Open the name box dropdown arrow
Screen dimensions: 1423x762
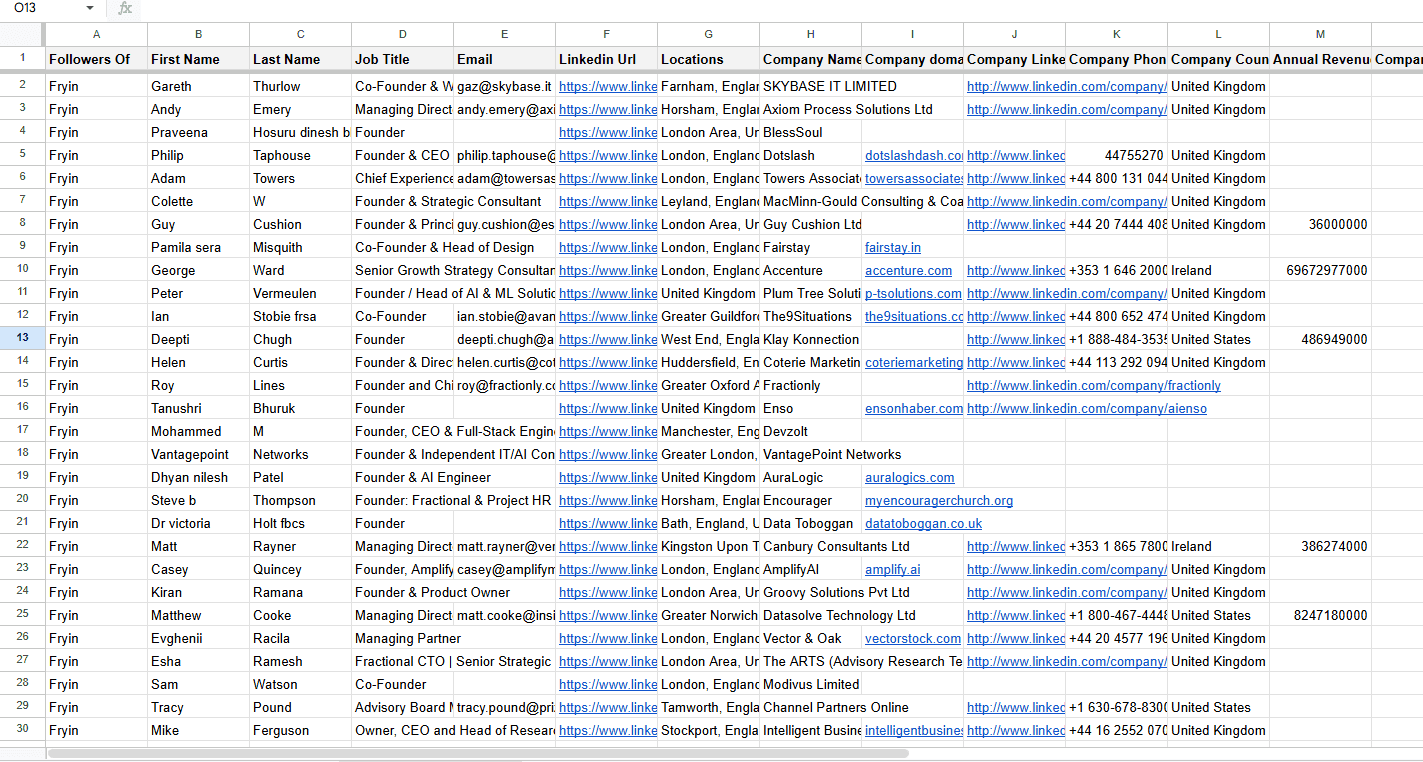90,8
